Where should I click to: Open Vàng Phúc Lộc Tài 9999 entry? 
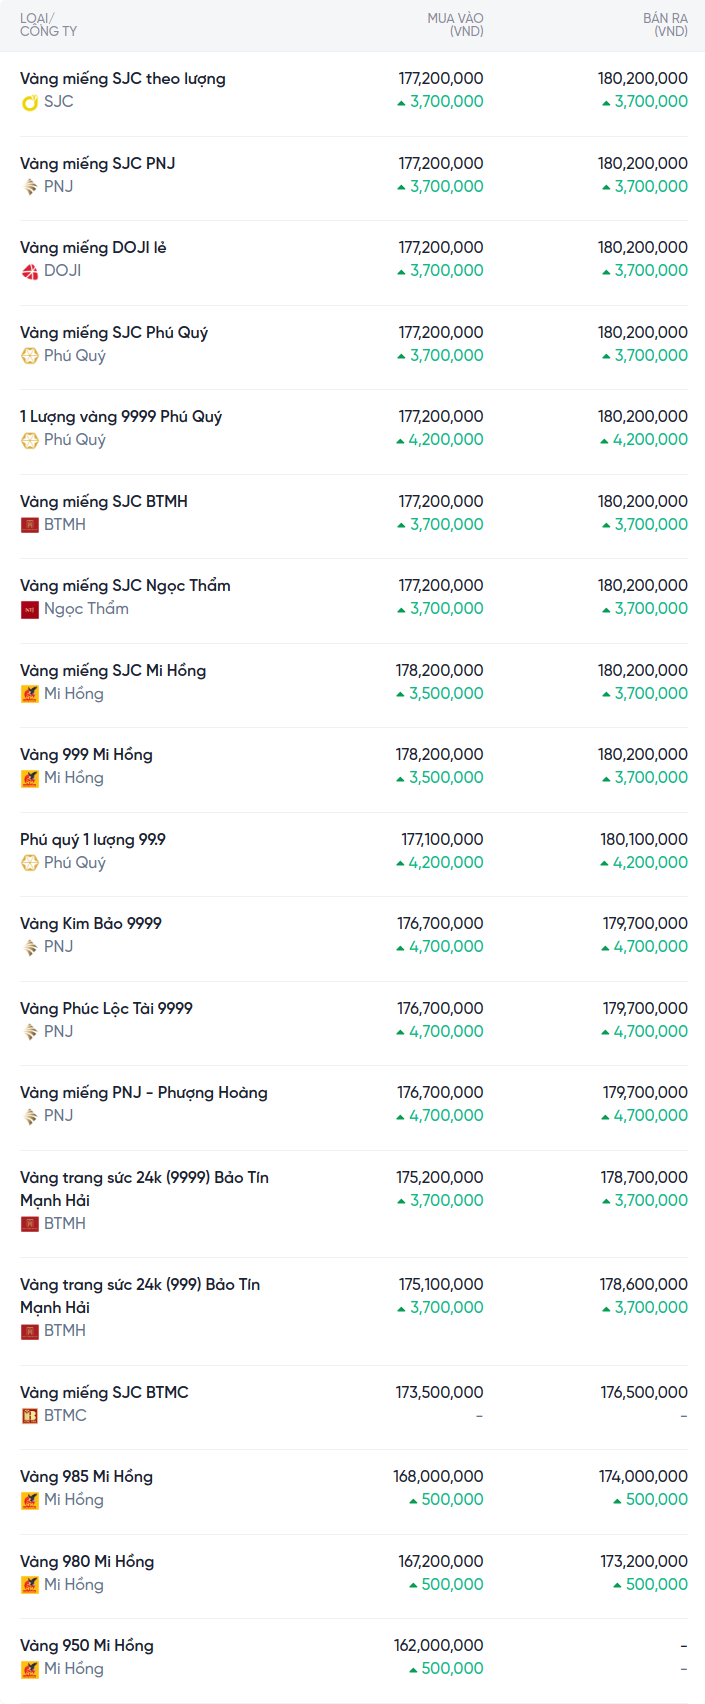pos(106,1009)
